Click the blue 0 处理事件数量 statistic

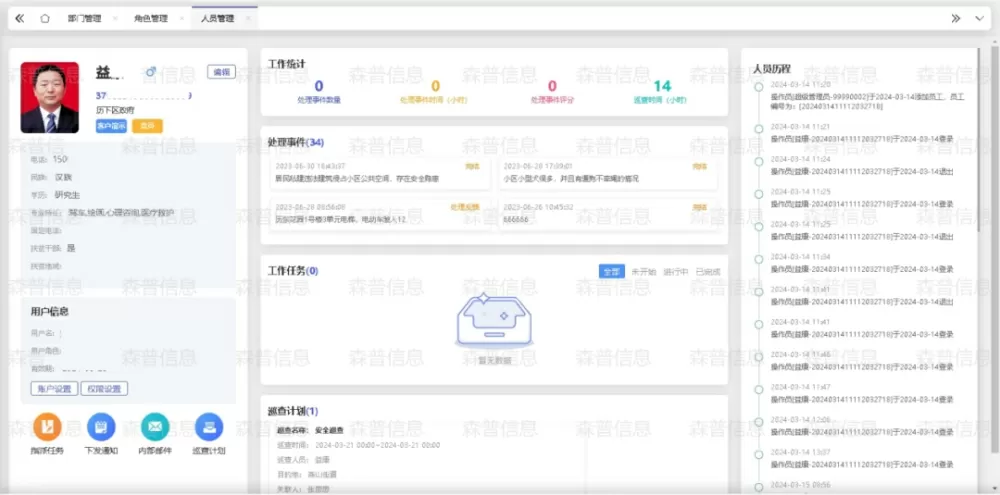(x=319, y=91)
